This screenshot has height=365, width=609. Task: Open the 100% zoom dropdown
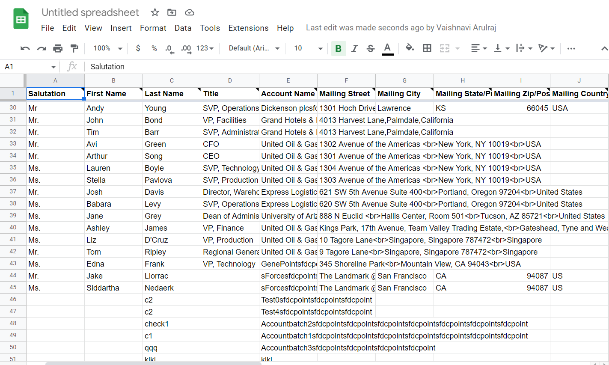click(x=108, y=48)
